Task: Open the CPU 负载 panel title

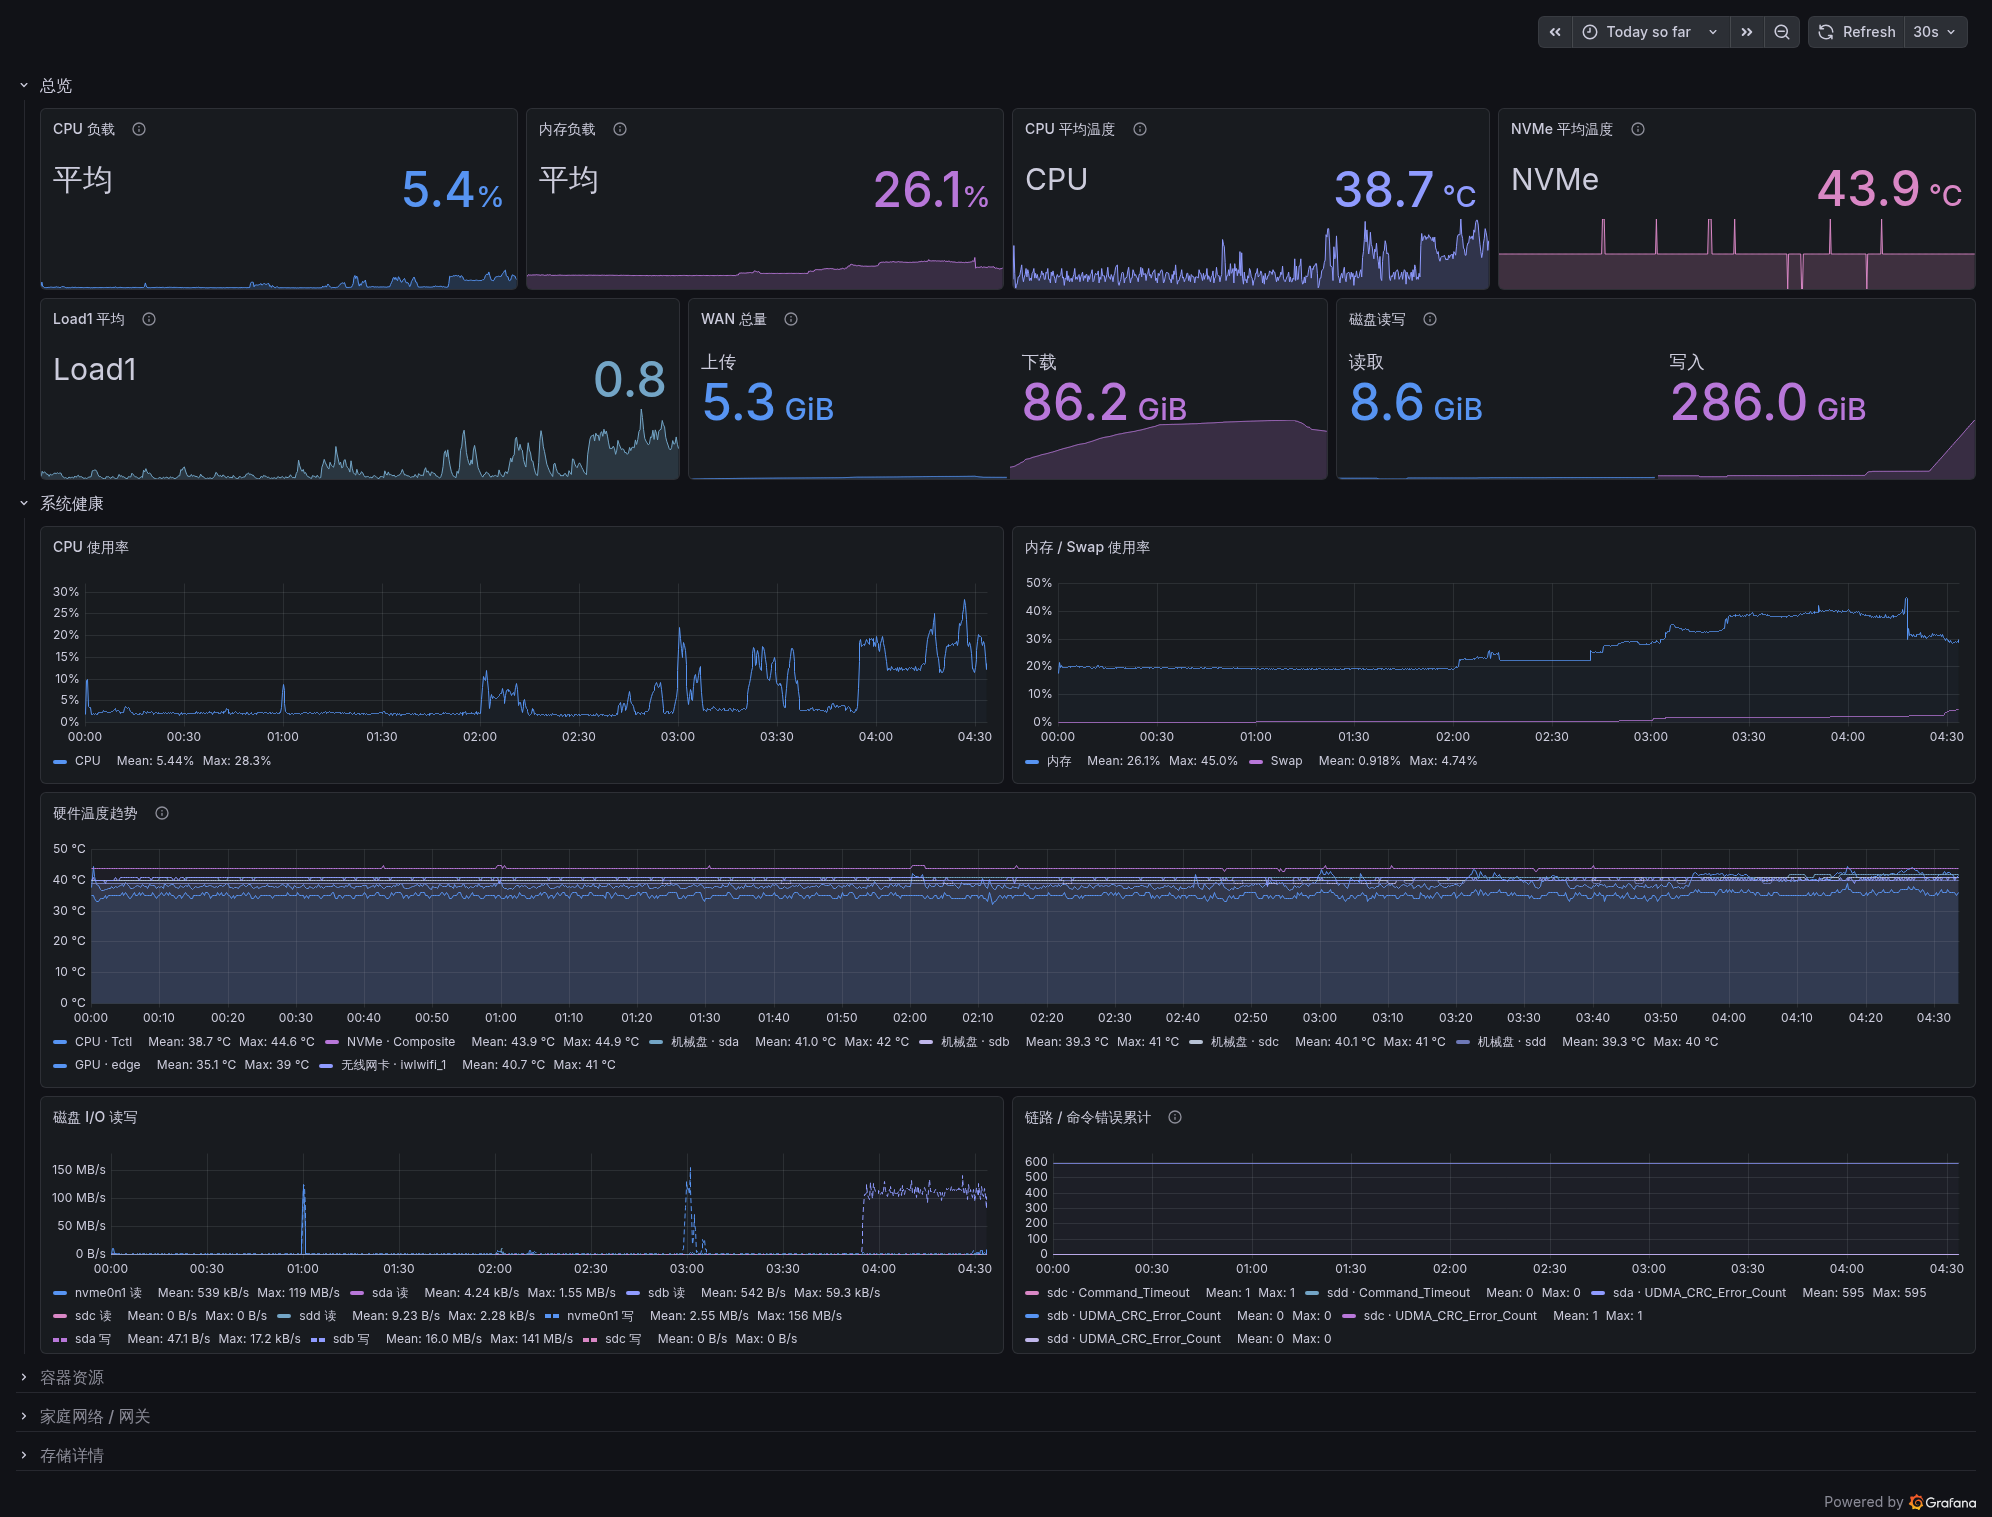Action: 84,129
